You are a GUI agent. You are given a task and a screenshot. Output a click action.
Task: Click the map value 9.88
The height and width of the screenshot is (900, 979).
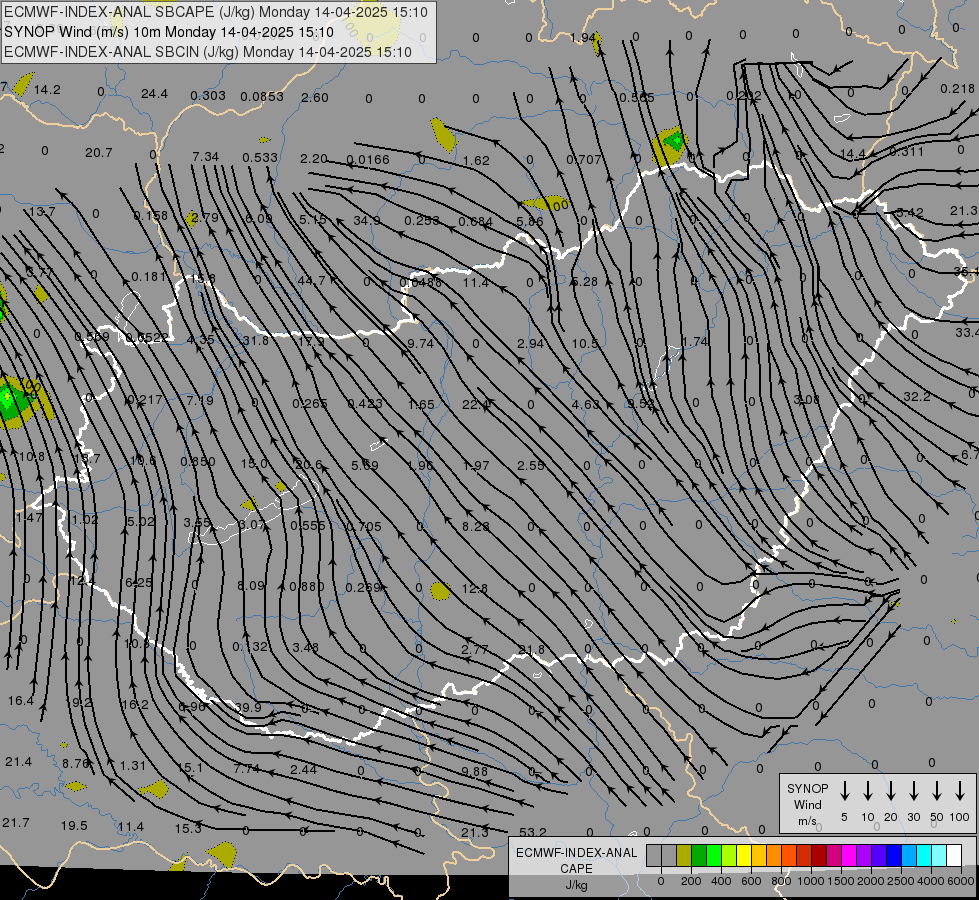pos(475,771)
